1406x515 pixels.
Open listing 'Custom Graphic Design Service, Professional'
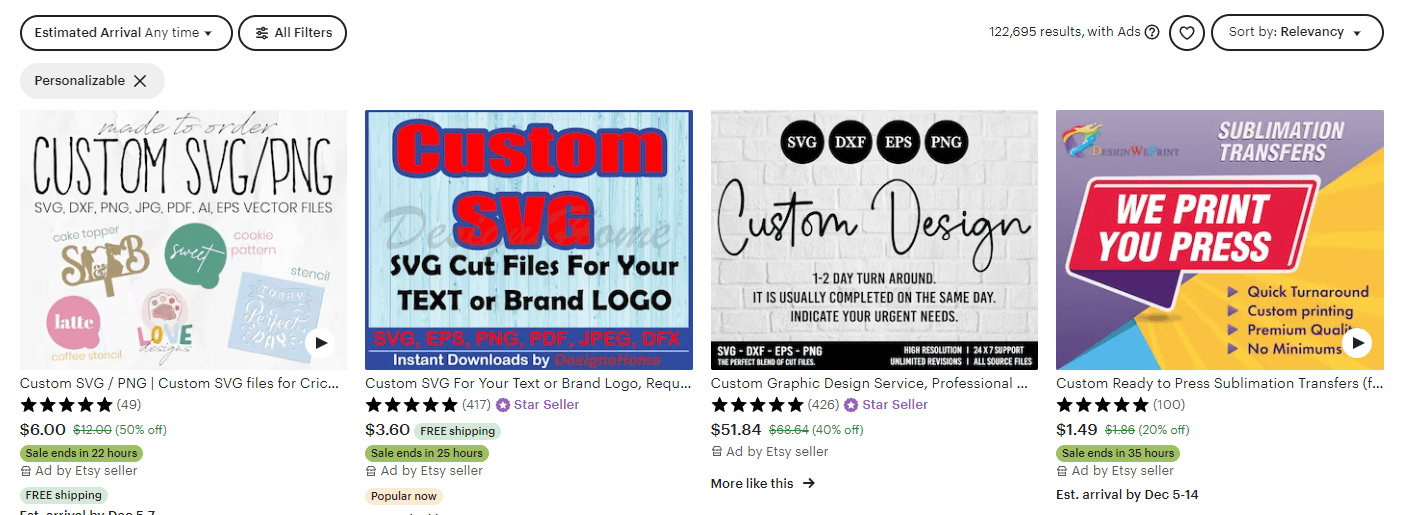[x=869, y=383]
